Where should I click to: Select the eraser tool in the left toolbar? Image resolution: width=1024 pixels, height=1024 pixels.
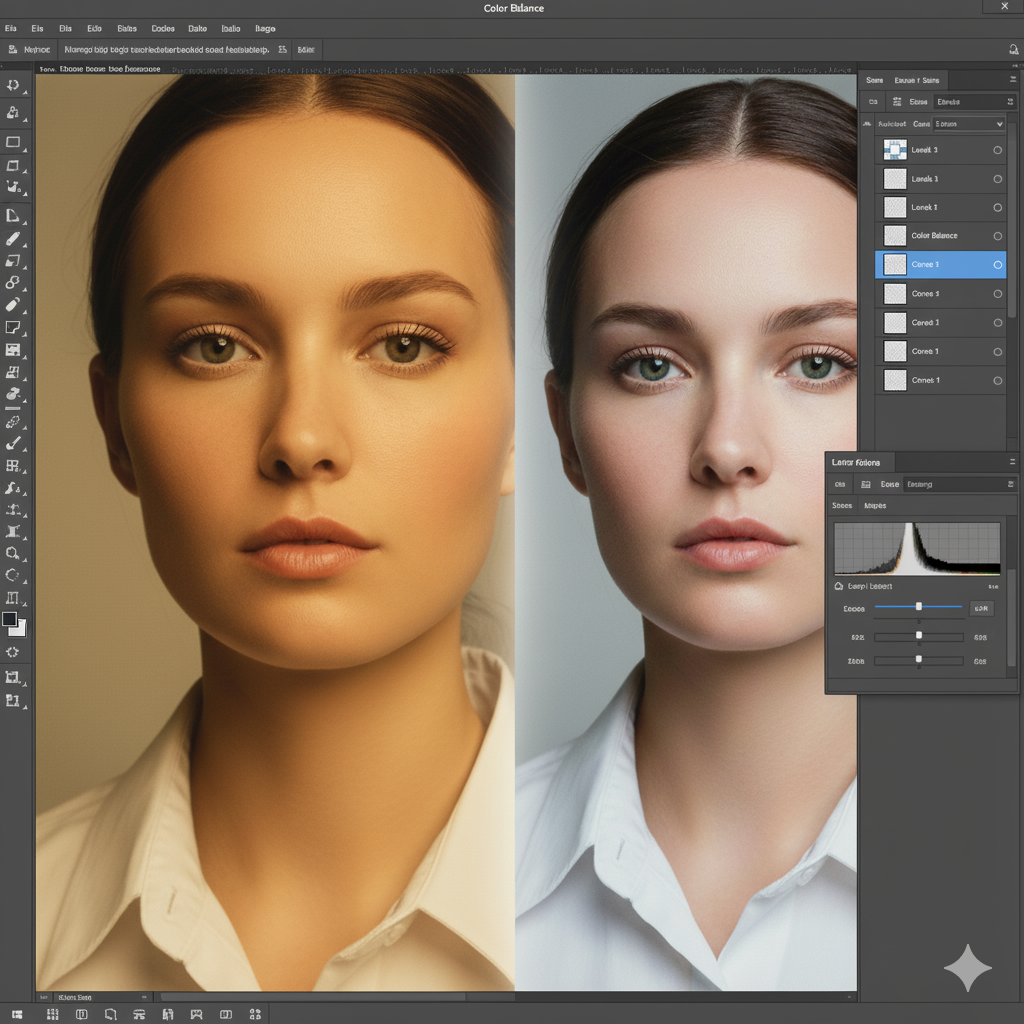tap(13, 304)
